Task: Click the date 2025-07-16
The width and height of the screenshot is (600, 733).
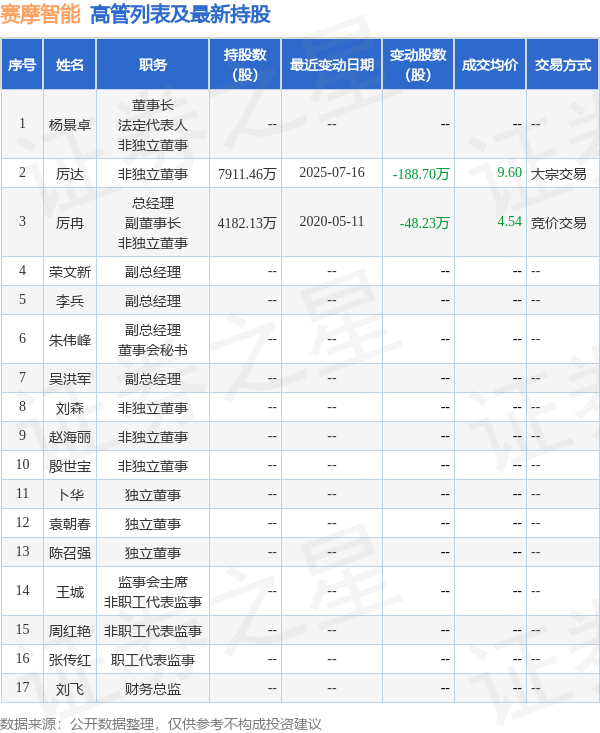Action: (x=332, y=172)
